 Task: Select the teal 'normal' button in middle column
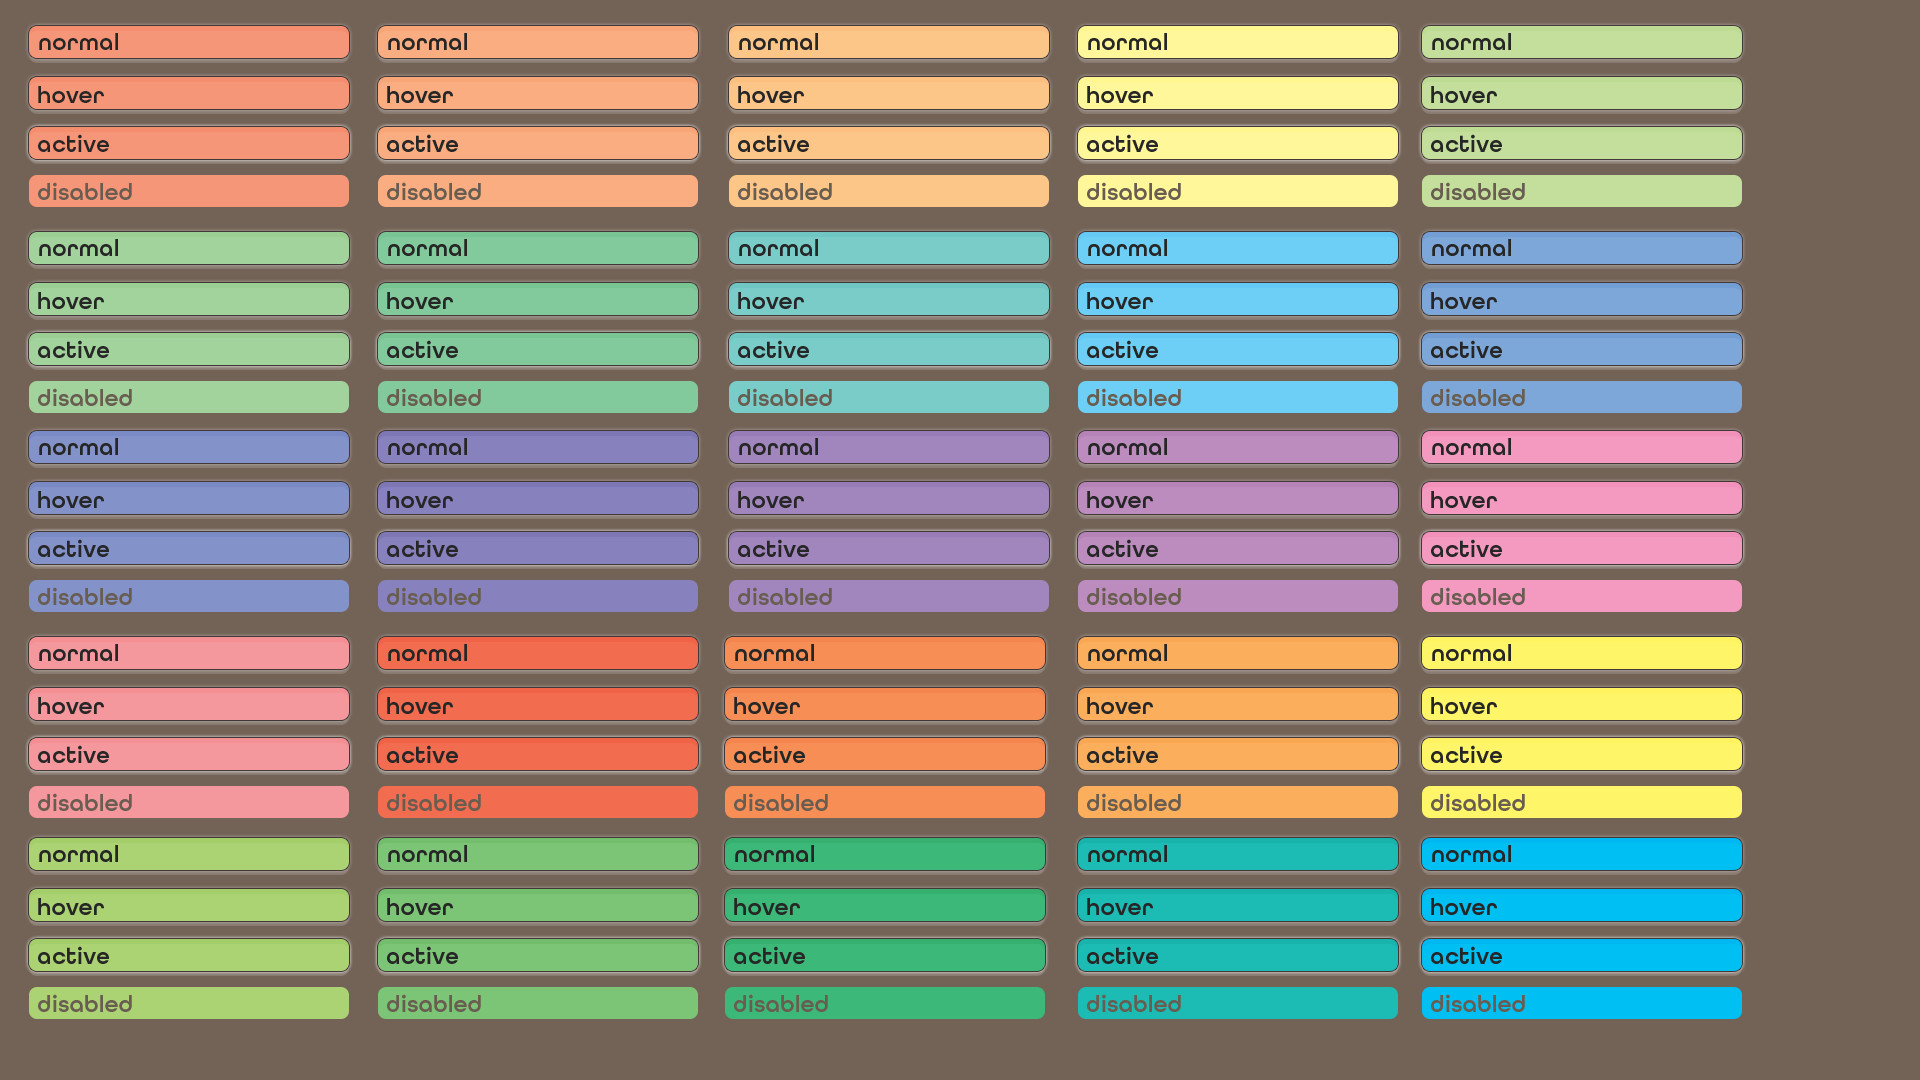click(888, 248)
